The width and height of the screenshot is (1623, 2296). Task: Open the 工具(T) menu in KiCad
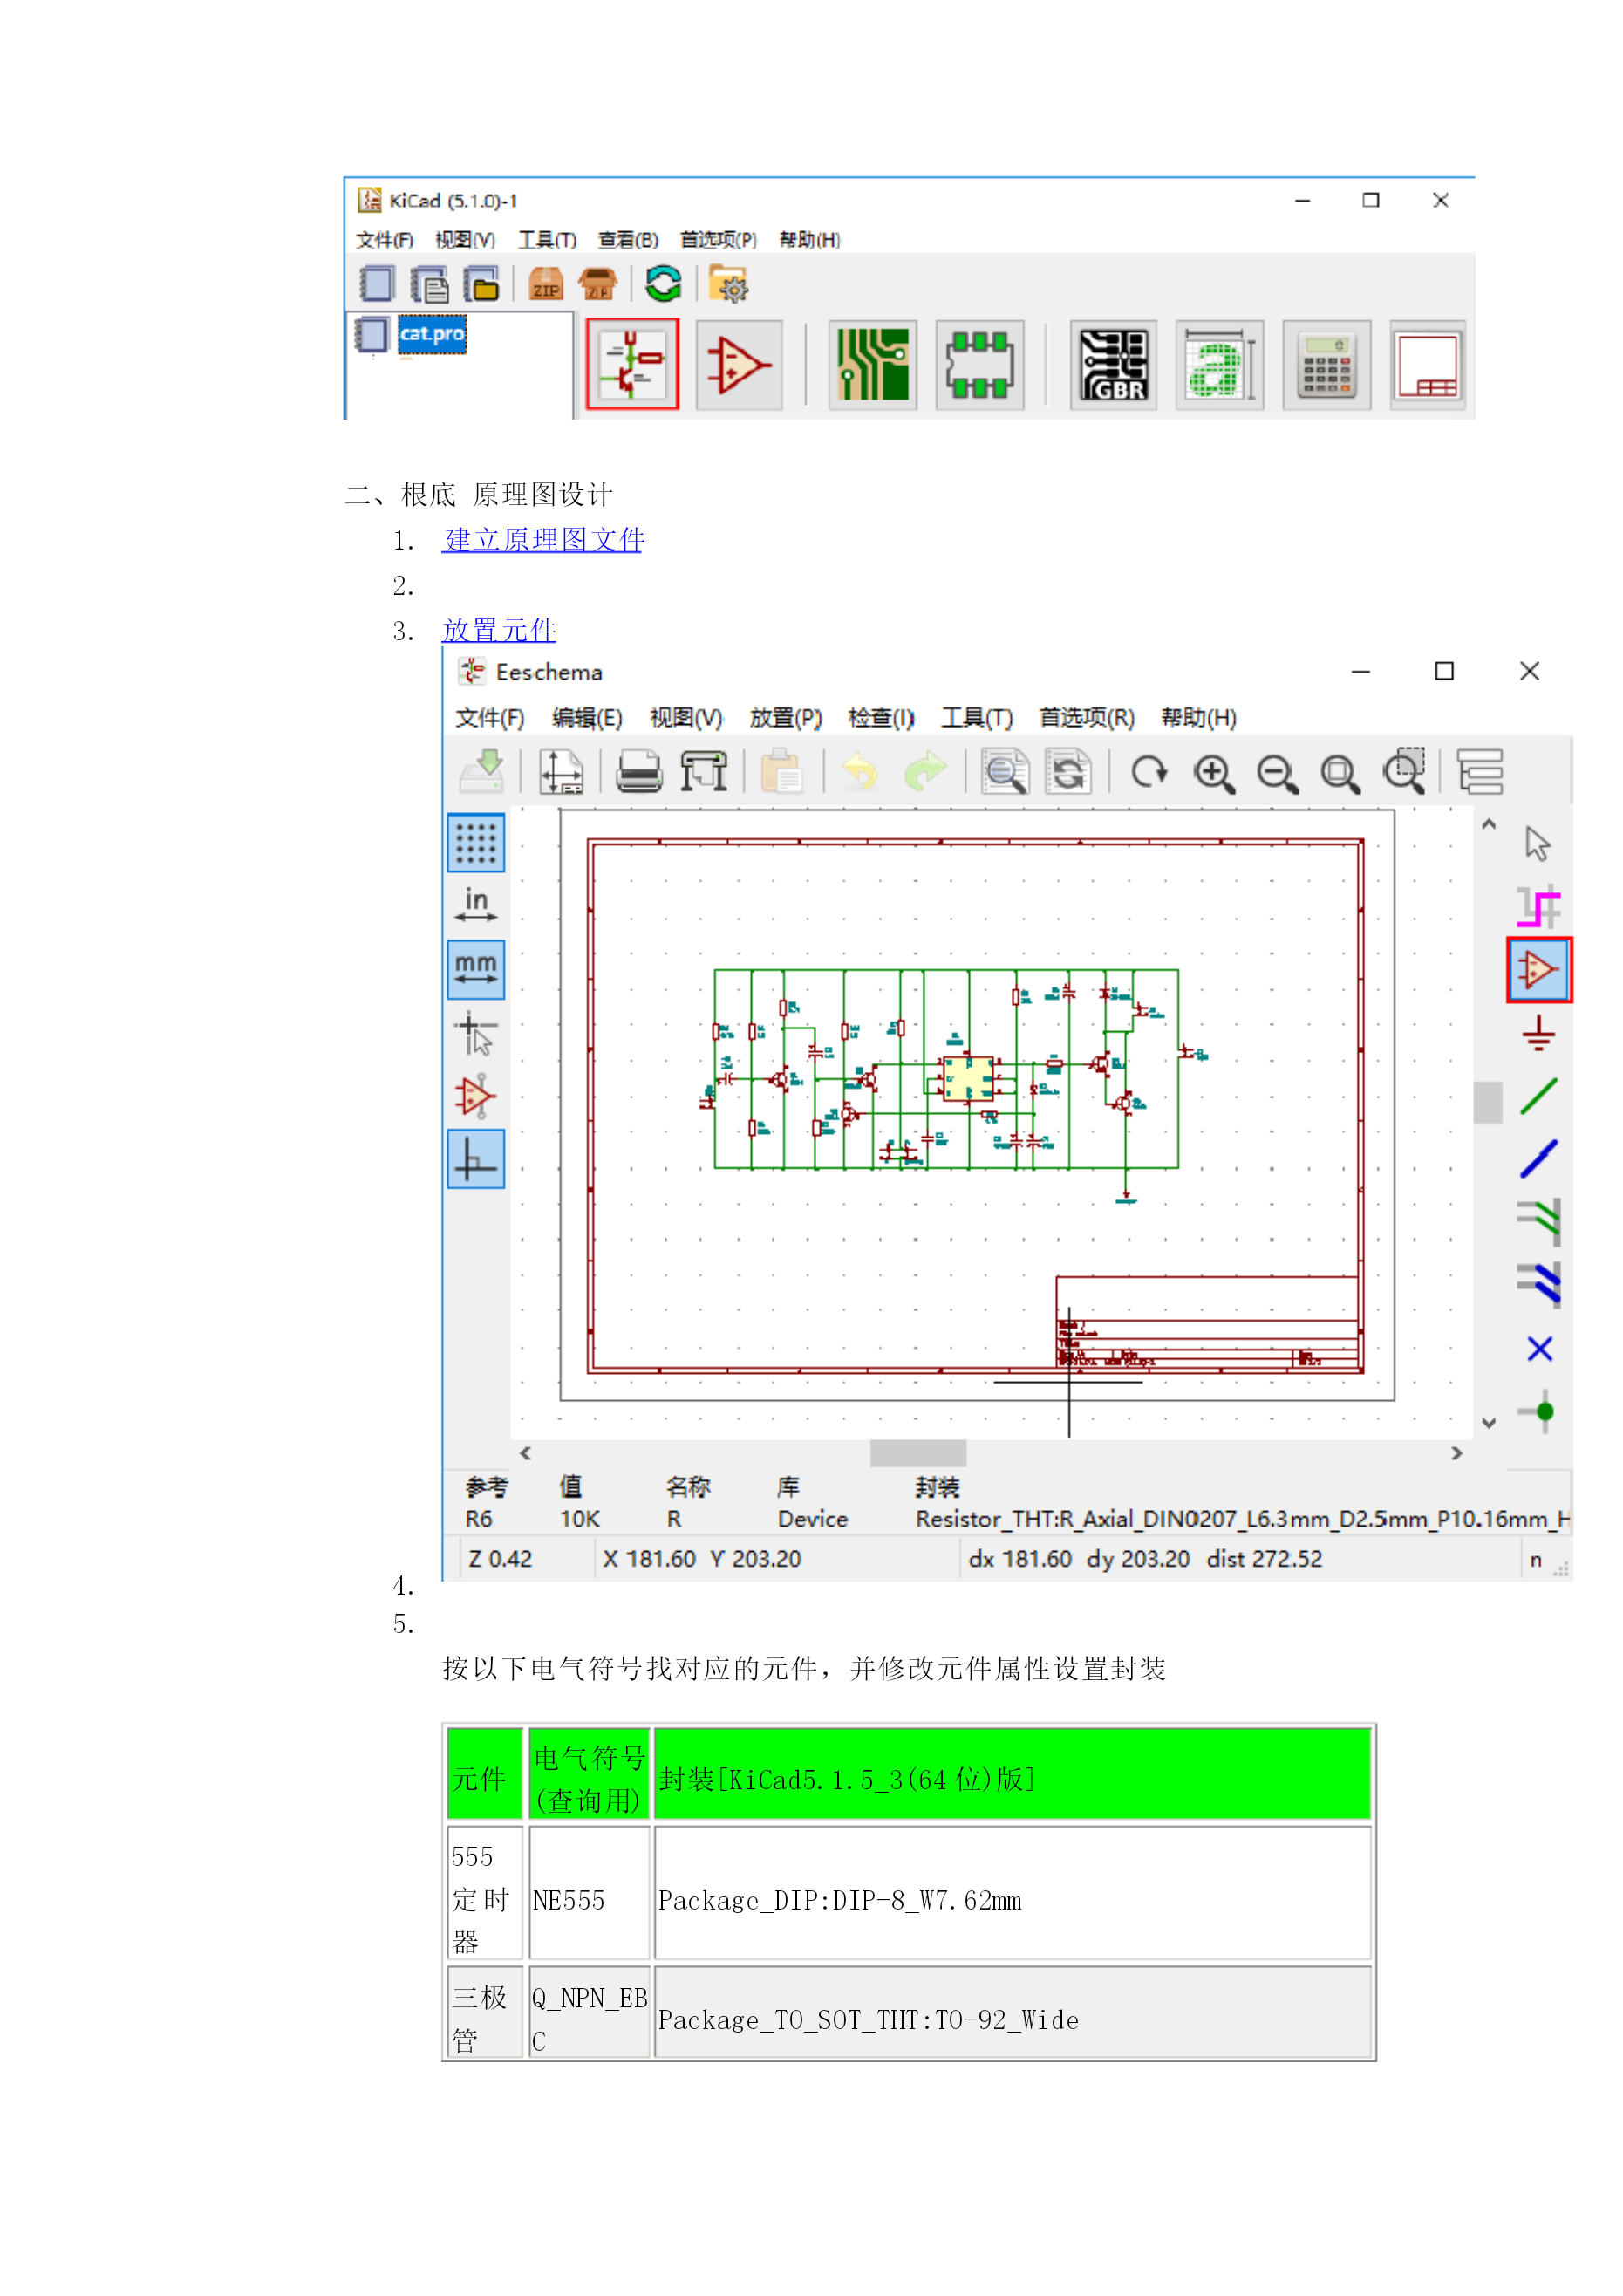pos(547,240)
